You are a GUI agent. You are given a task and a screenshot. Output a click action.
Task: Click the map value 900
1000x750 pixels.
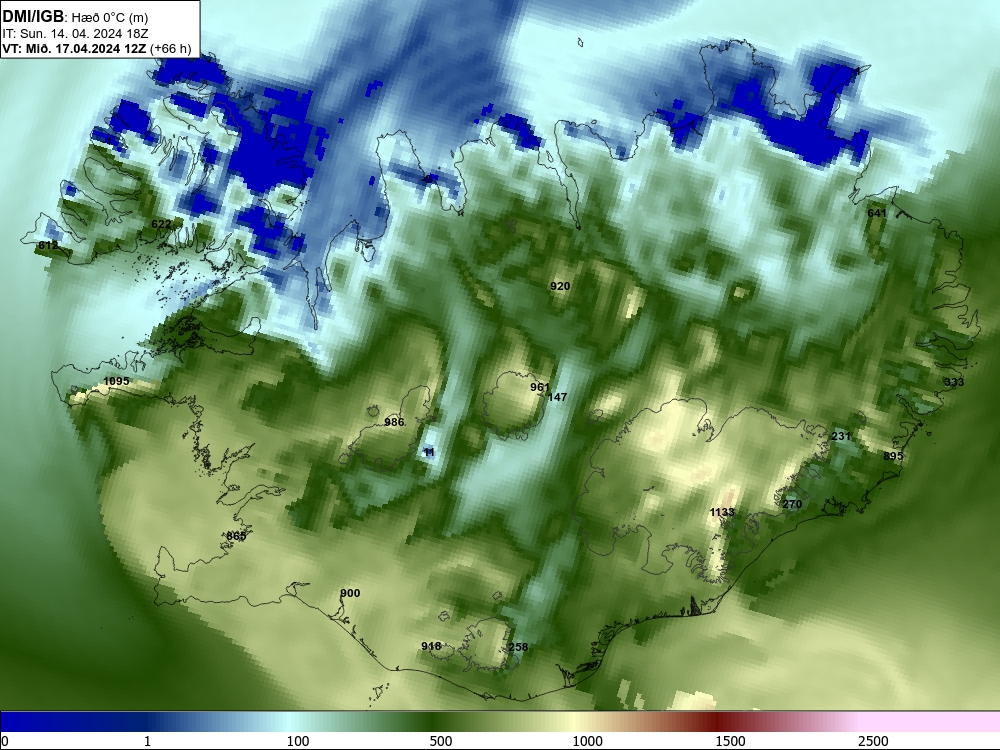349,593
